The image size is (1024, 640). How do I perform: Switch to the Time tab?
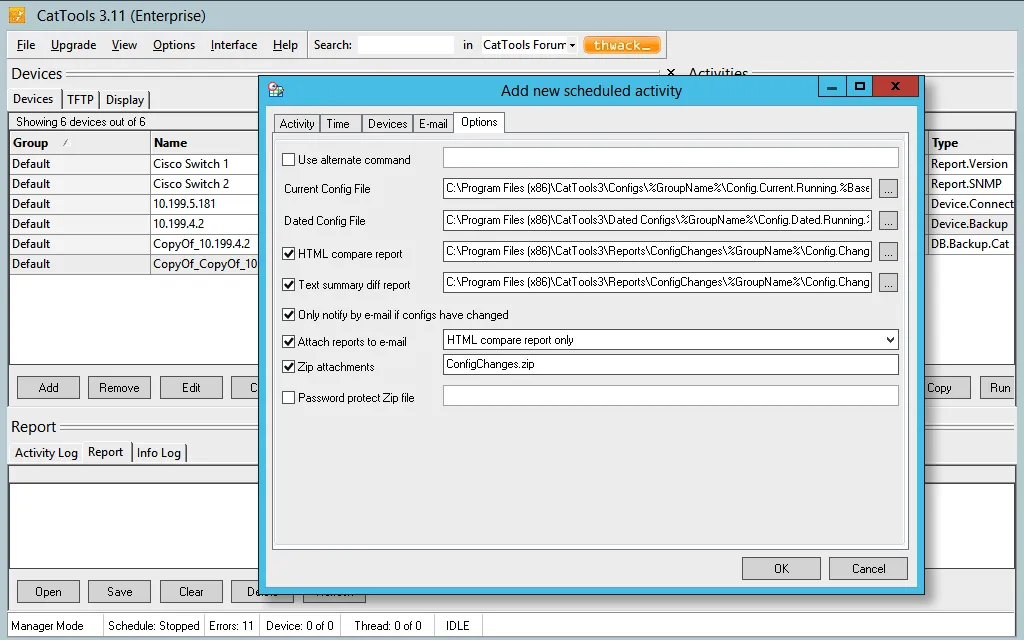click(x=340, y=122)
